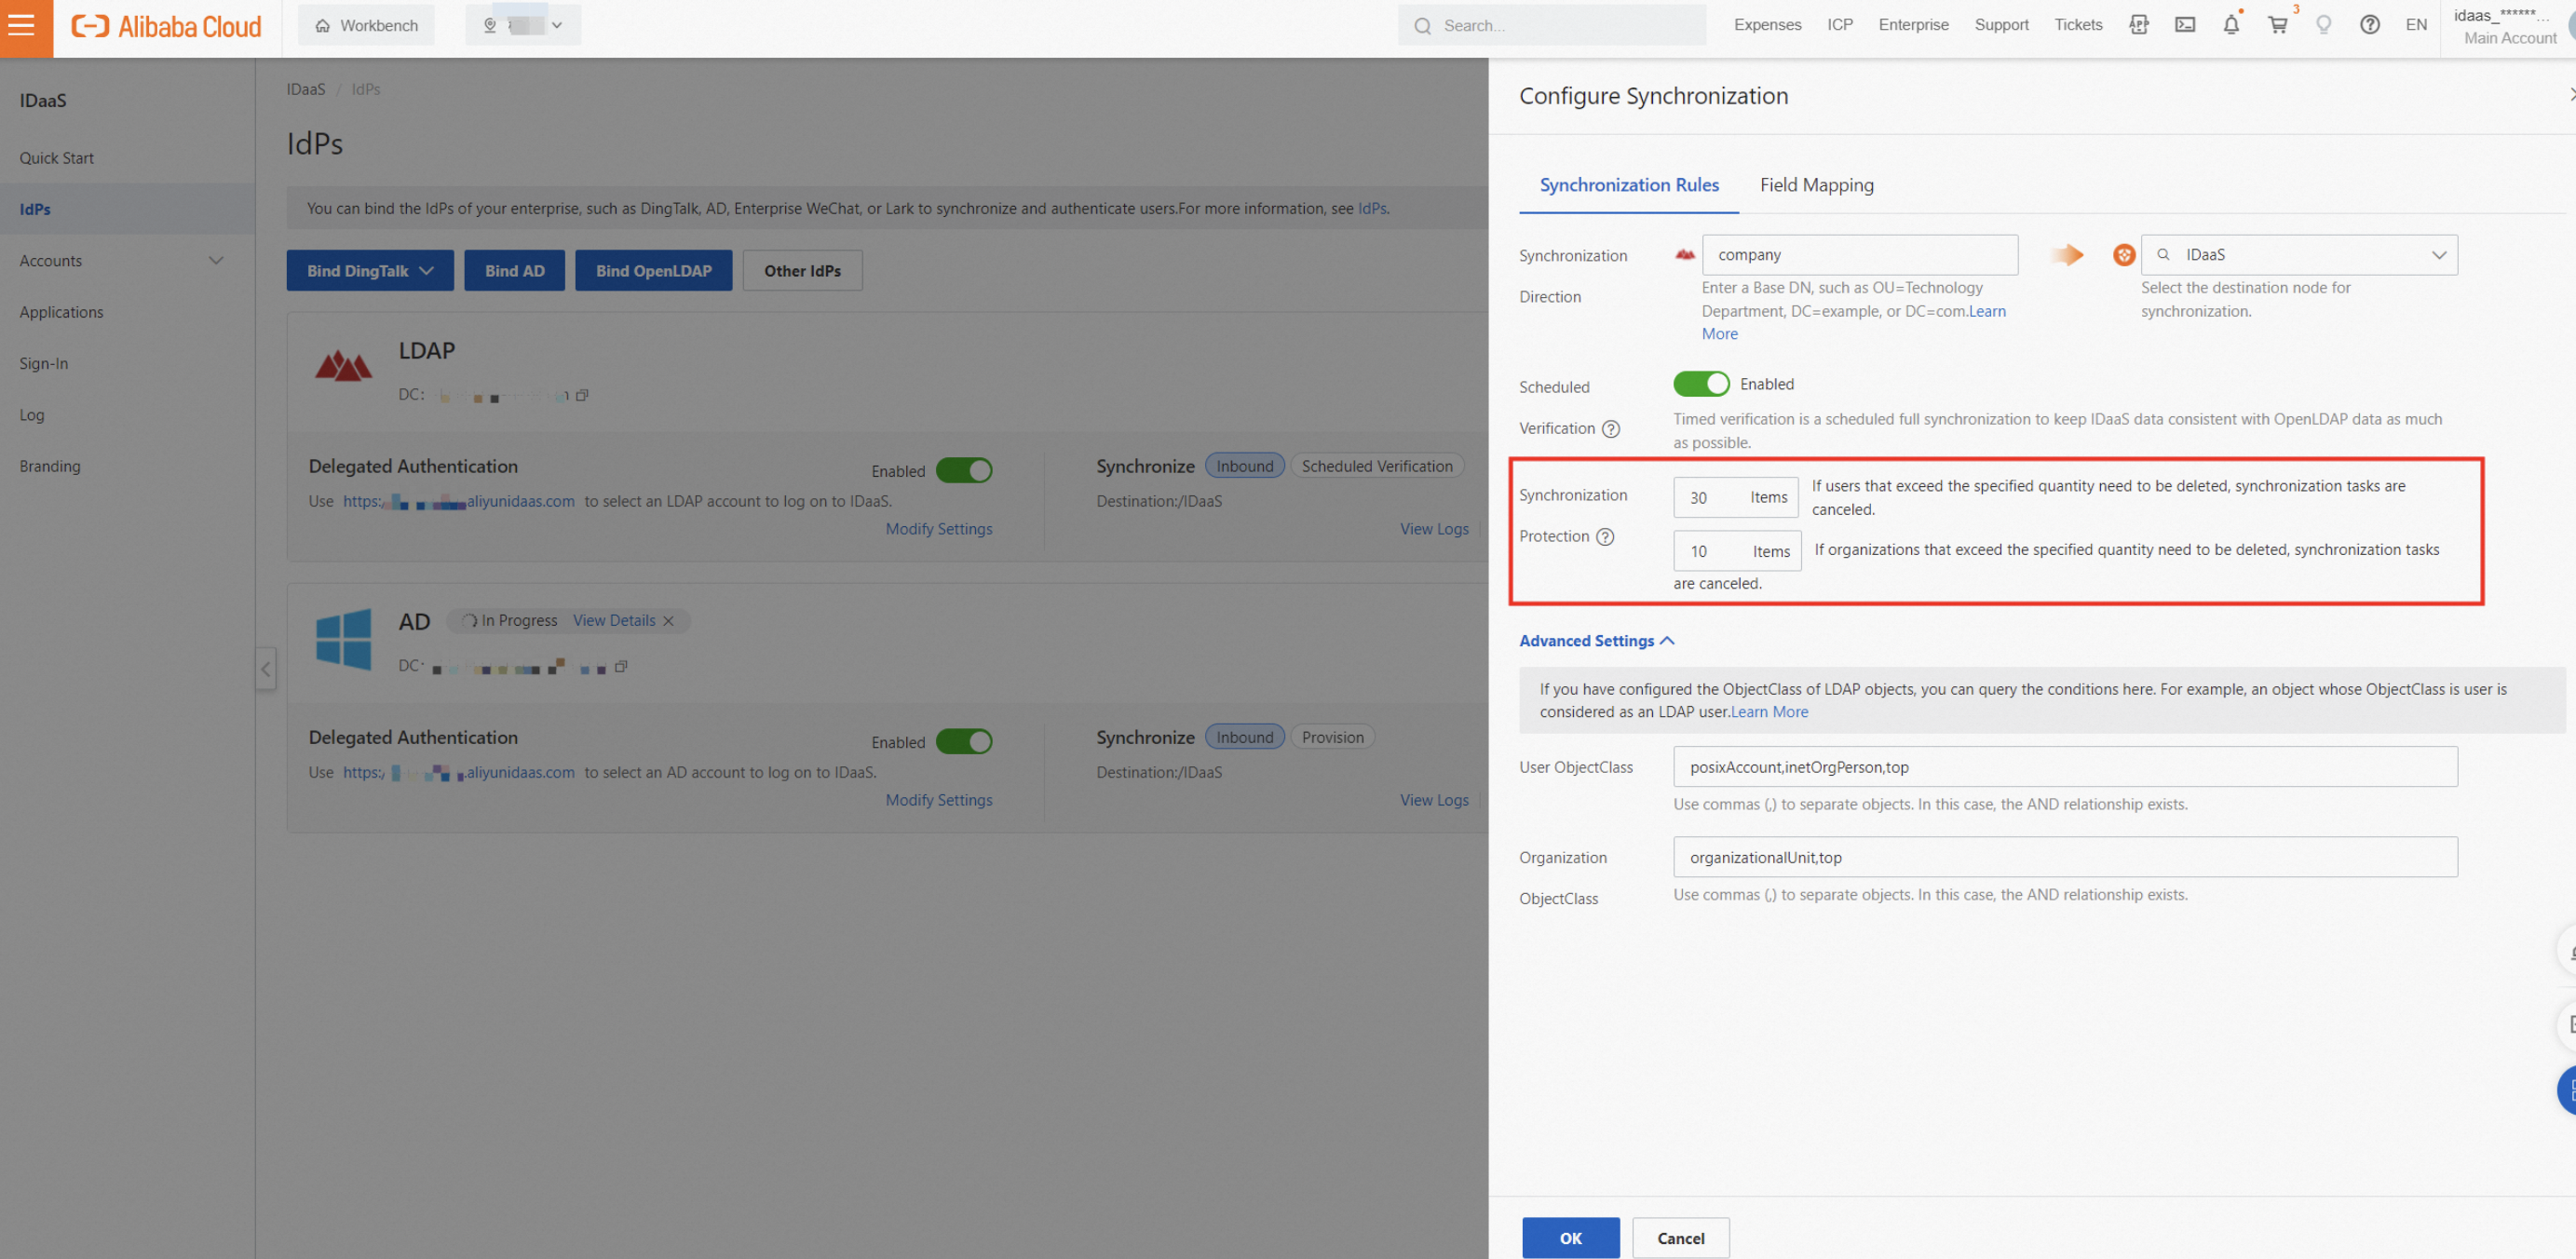Collapse the Advanced Settings section

[1596, 641]
